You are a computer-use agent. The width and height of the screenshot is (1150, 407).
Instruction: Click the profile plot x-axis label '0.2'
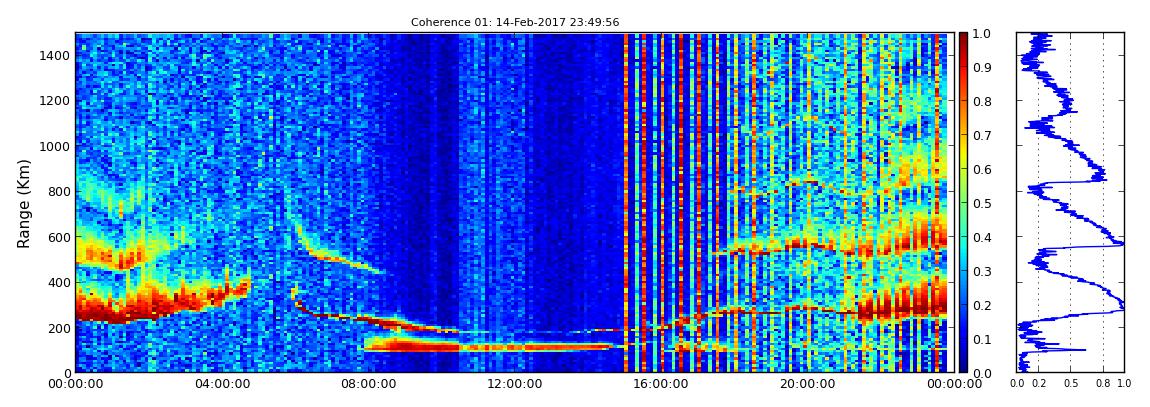pos(1039,384)
